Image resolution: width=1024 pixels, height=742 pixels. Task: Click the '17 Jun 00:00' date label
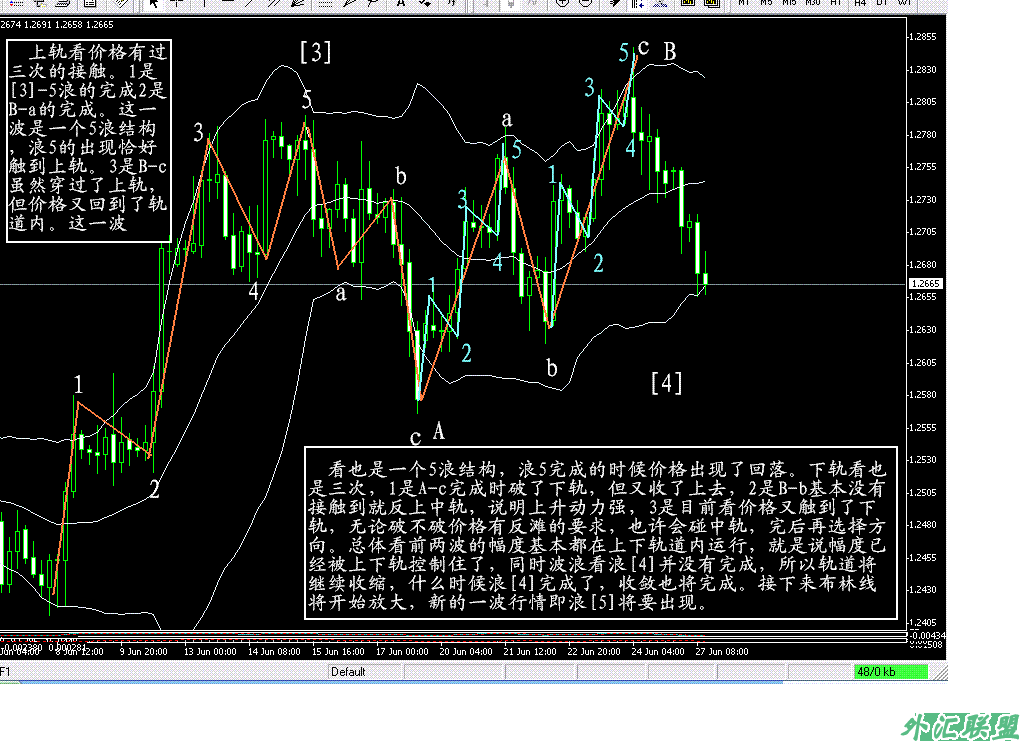[402, 651]
